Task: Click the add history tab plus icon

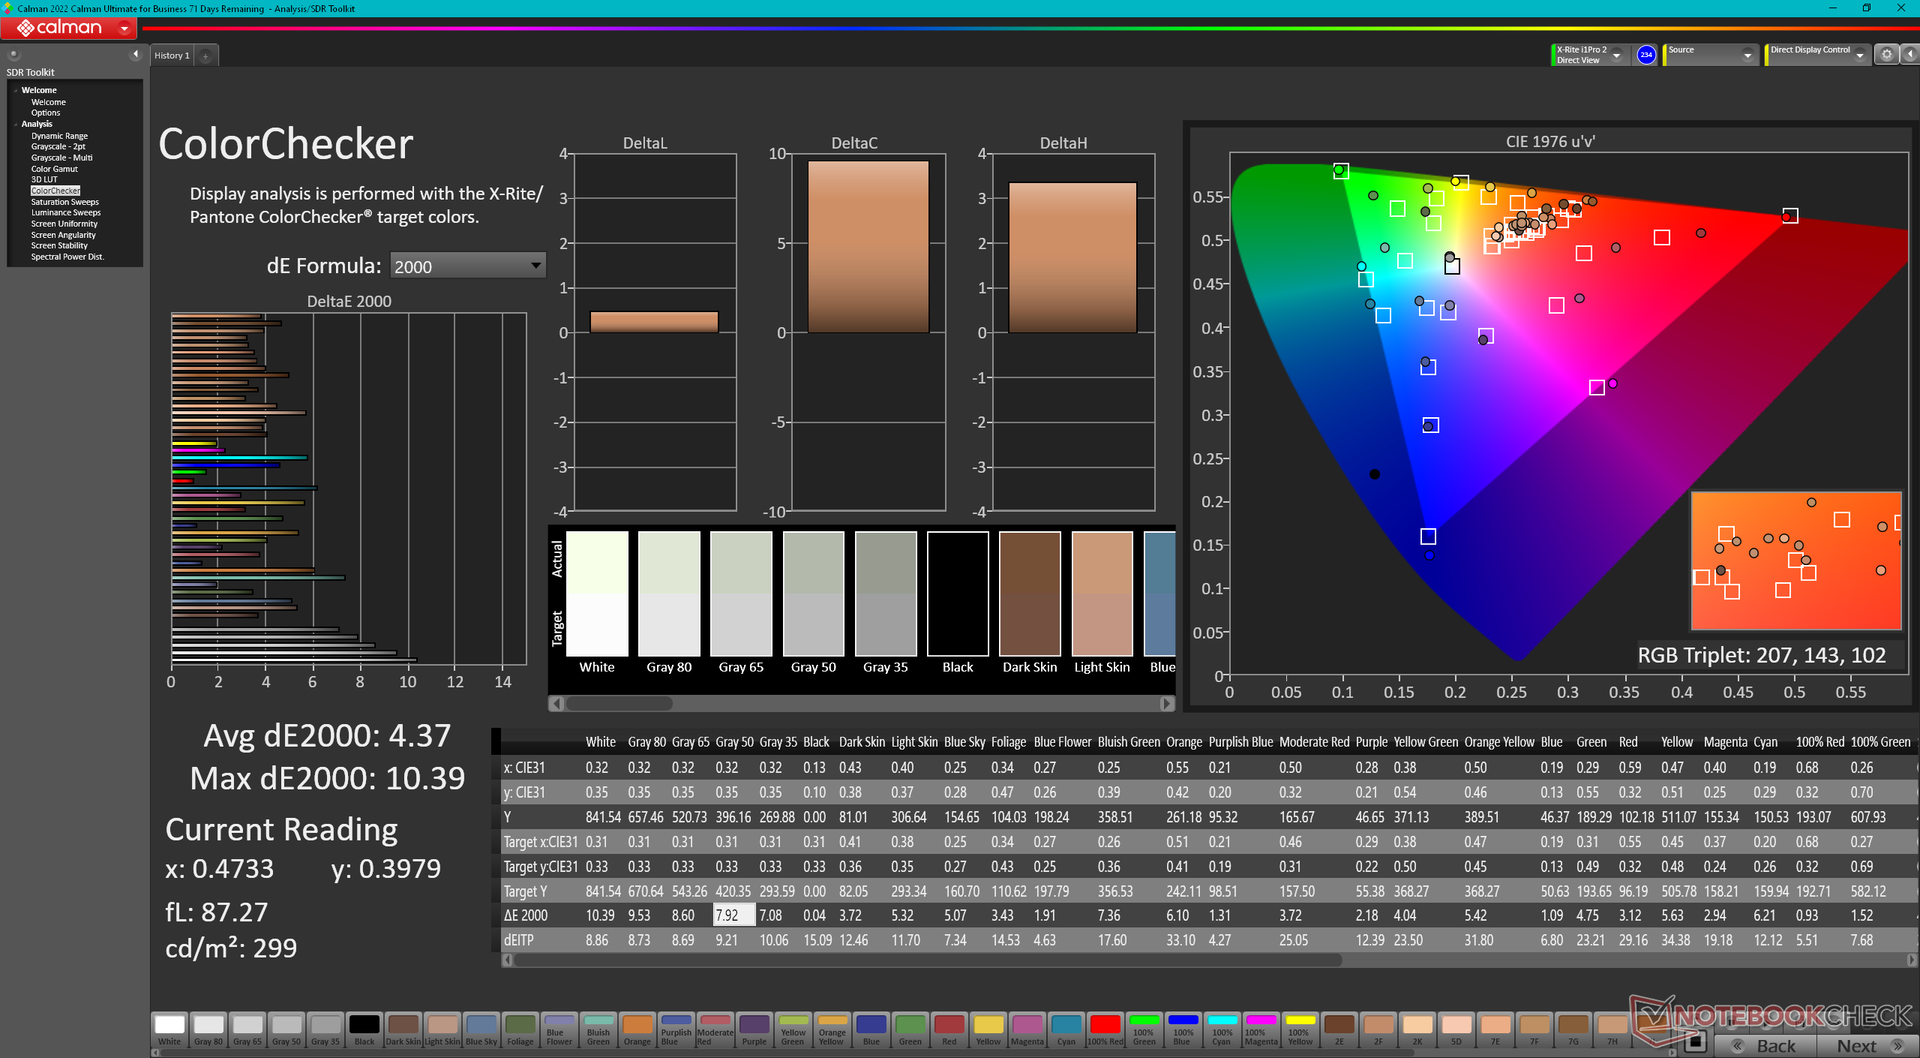Action: coord(206,56)
